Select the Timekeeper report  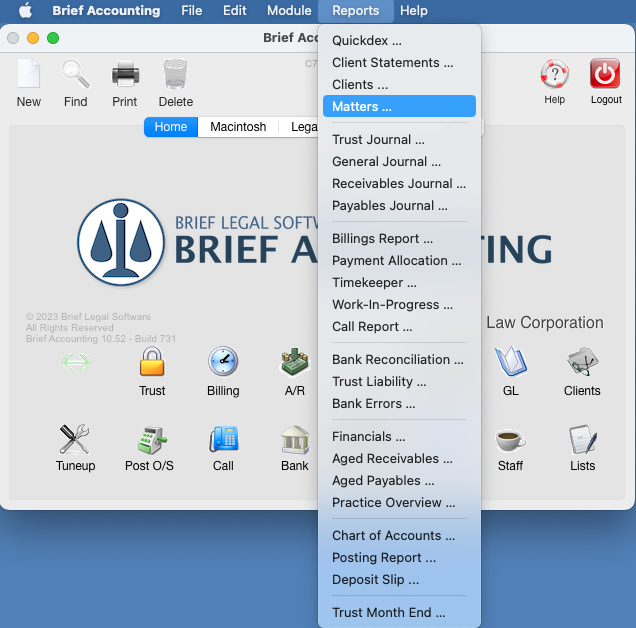point(400,282)
